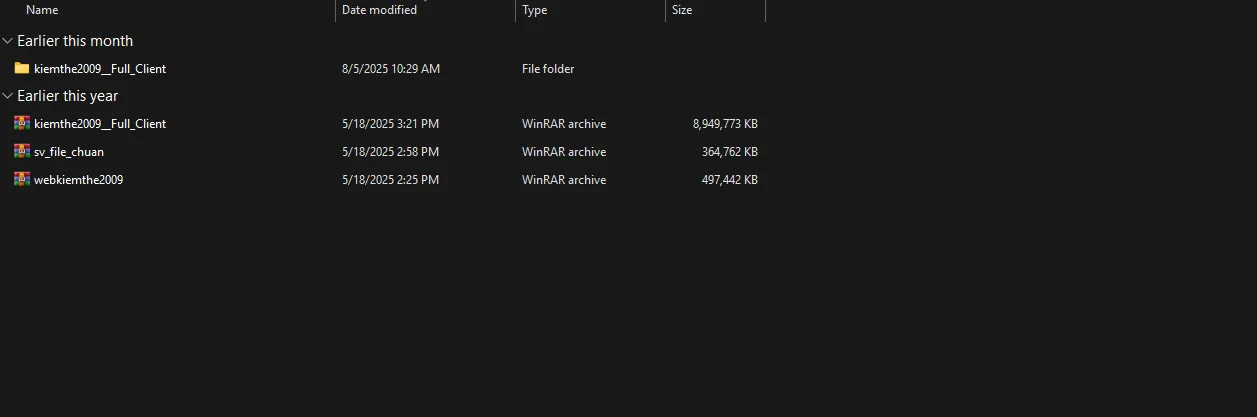
Task: Click the File folder type cell
Action: (548, 69)
